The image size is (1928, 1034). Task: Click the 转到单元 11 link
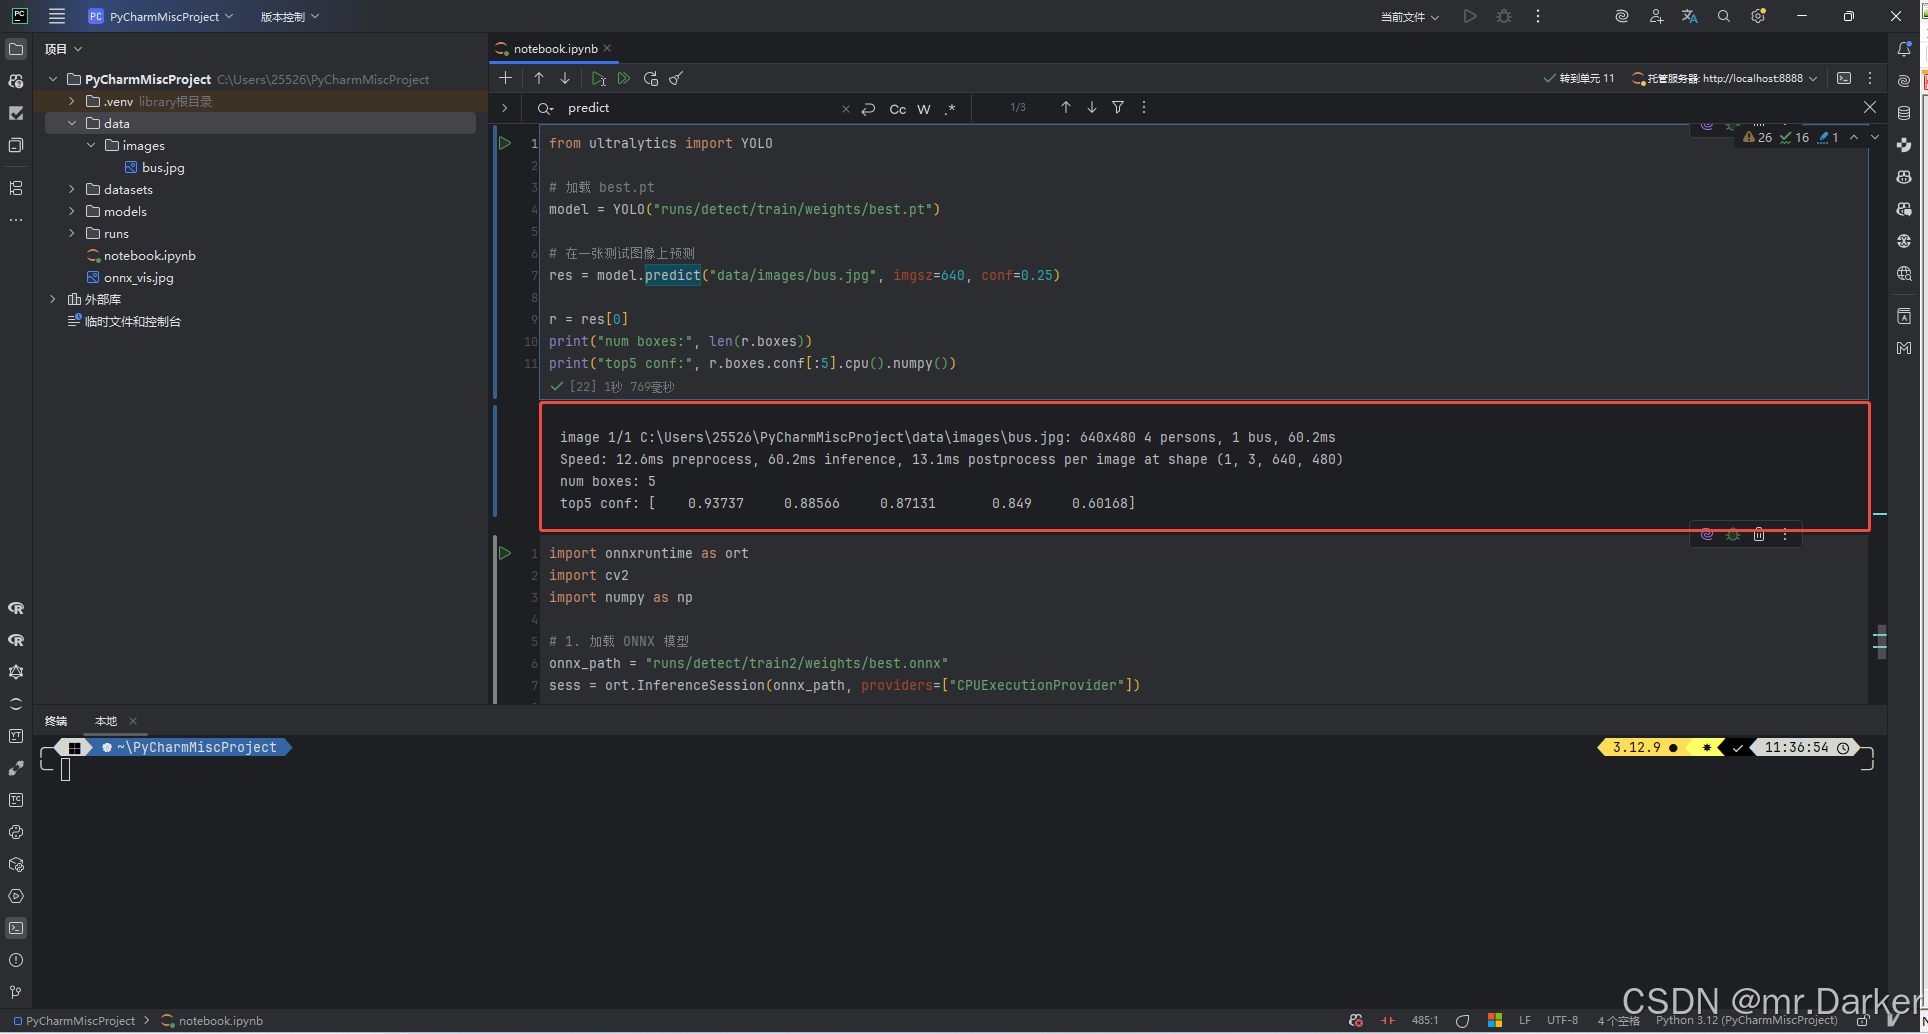[1586, 76]
